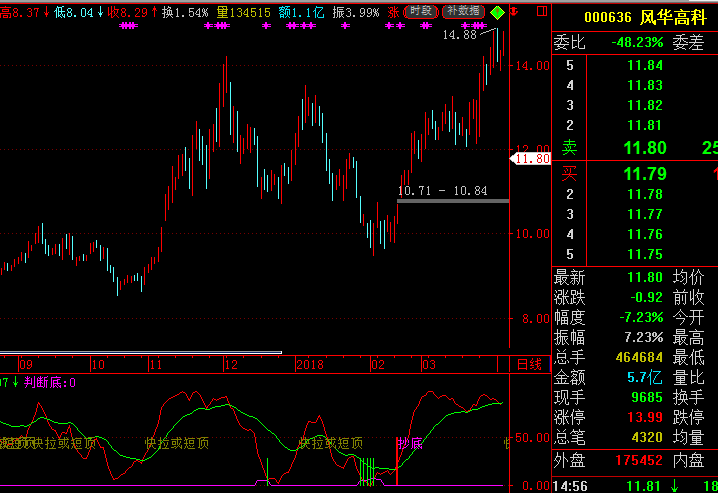The width and height of the screenshot is (718, 493).
Task: Switch the chart period via the 日线 label
Action: click(x=529, y=364)
